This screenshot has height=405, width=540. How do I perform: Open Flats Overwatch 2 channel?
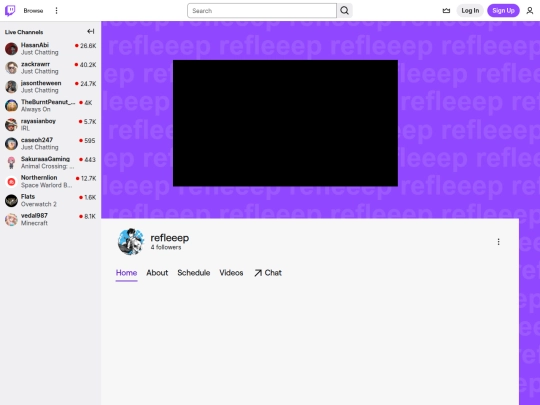coord(51,200)
